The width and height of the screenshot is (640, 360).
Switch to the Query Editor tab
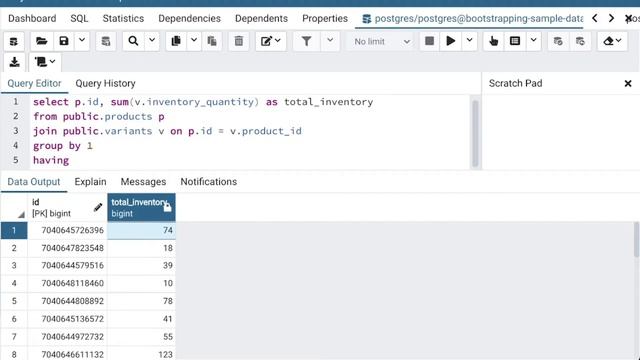(x=34, y=83)
